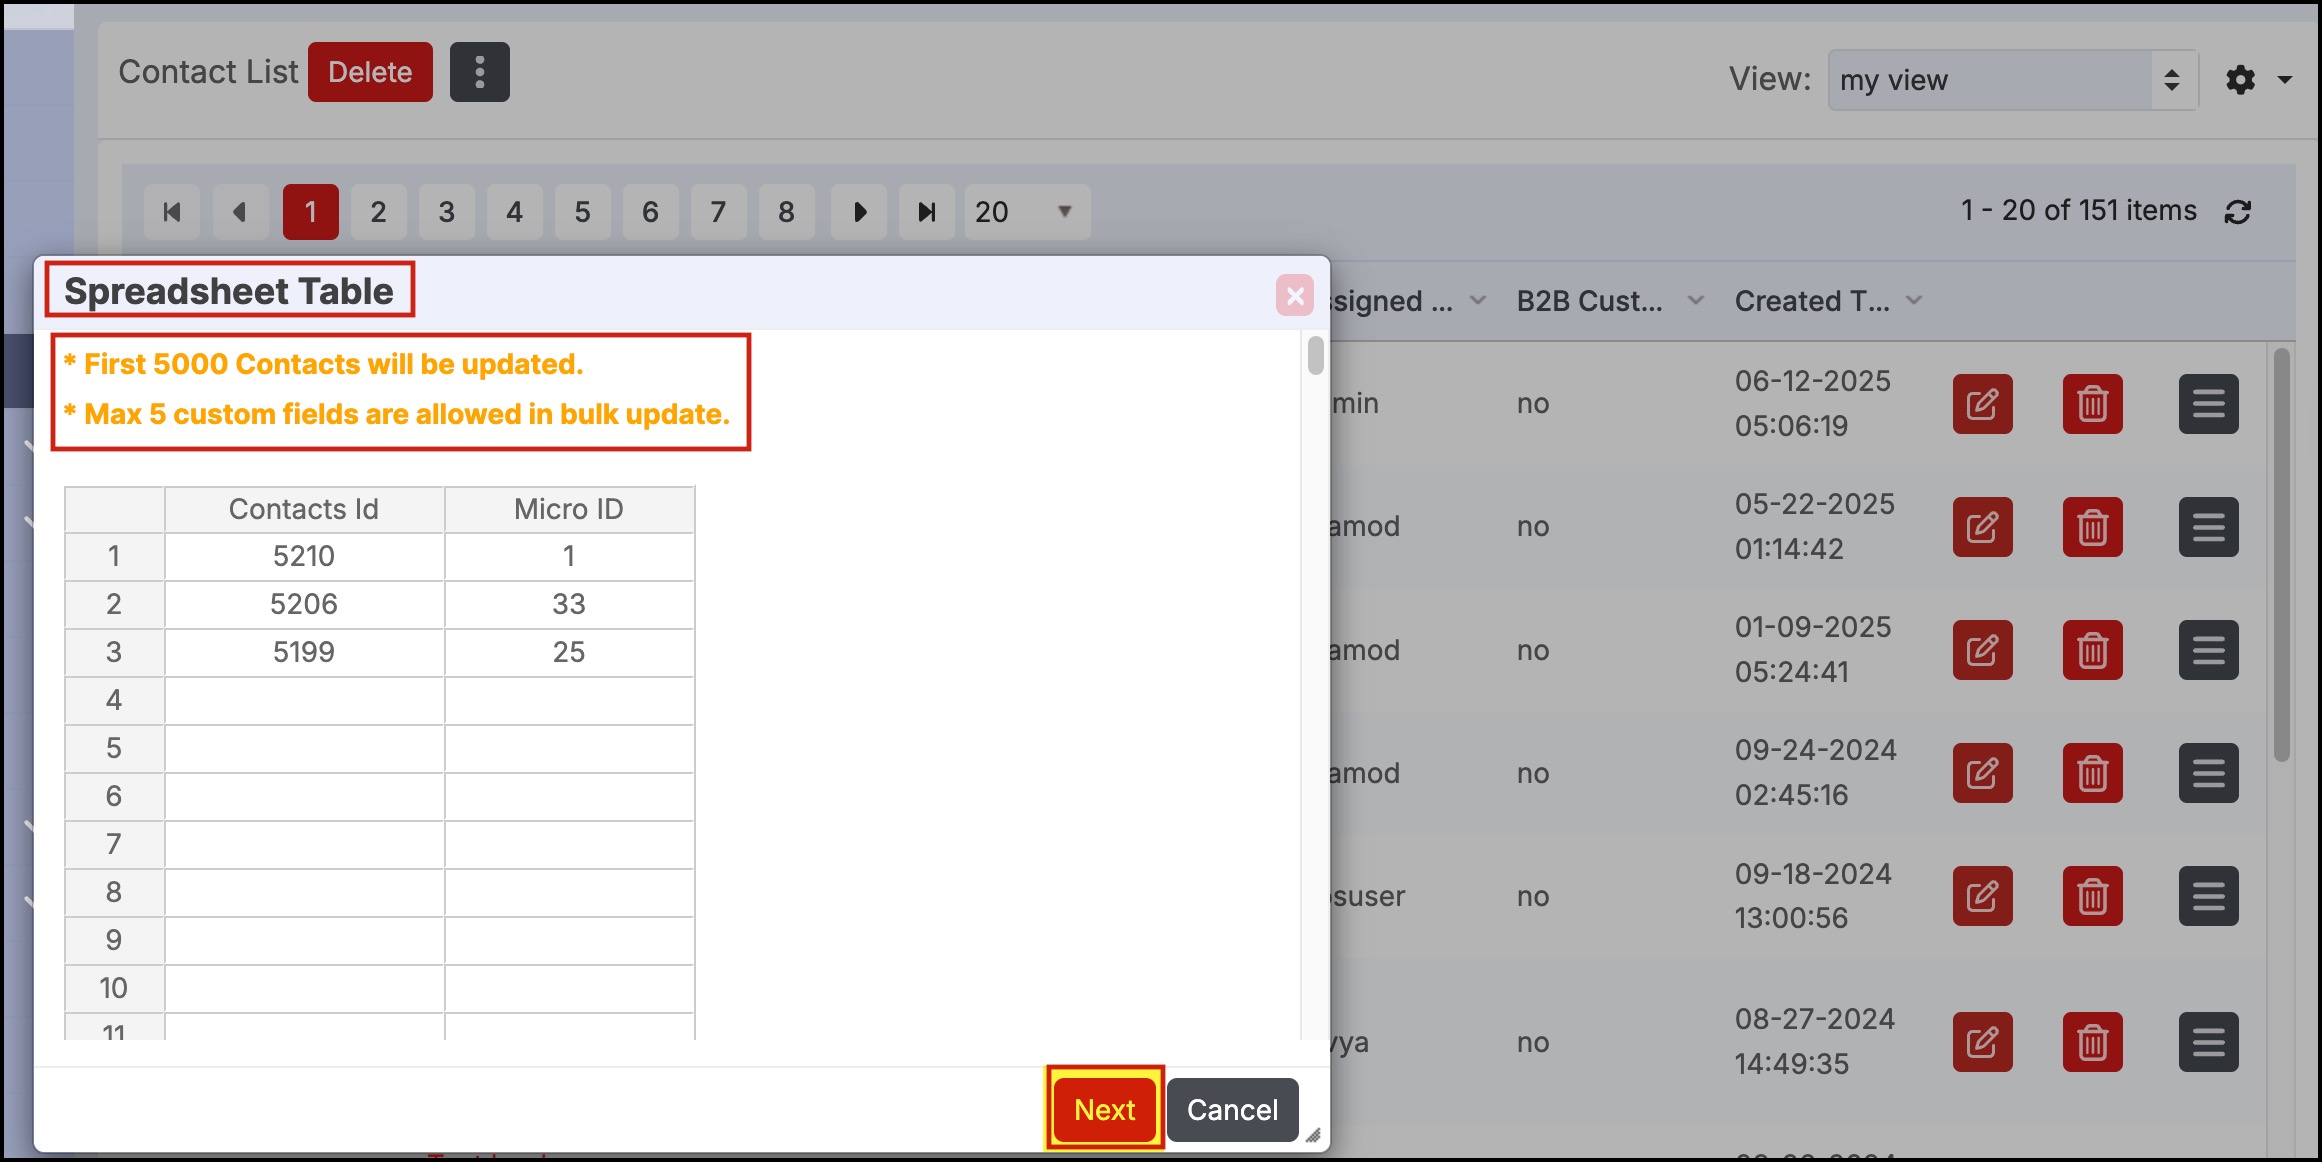
Task: Click edit icon for 09-18-2024 row
Action: coord(1982,896)
